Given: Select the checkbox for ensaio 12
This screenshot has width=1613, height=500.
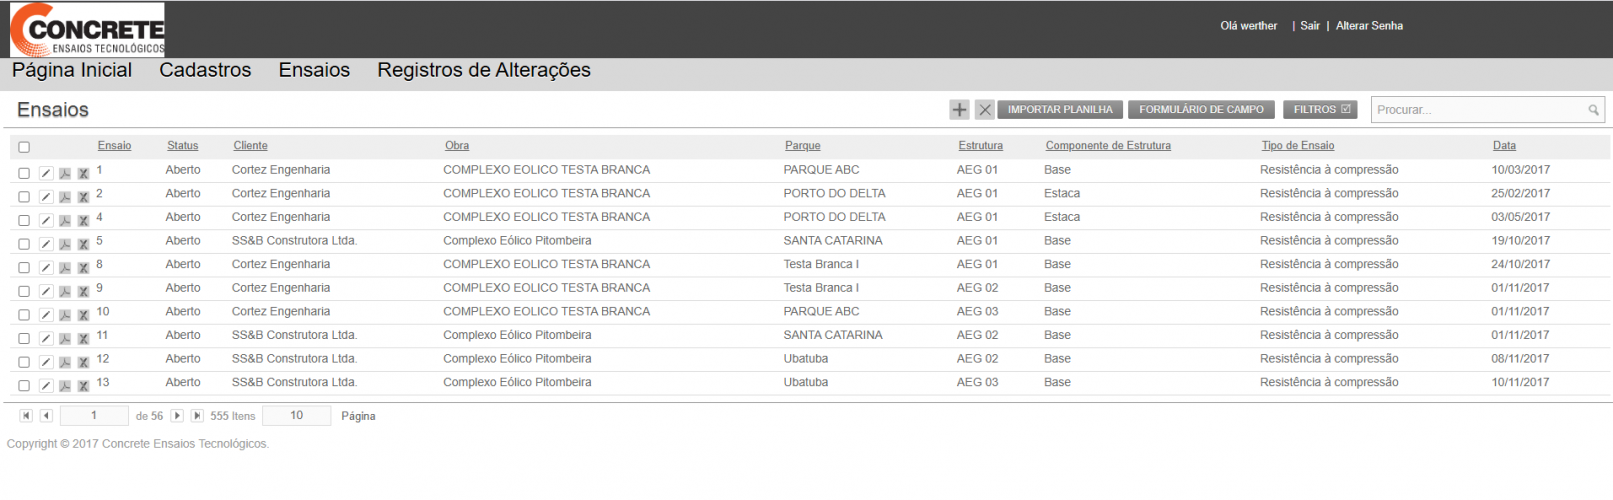Looking at the screenshot, I should tap(24, 362).
